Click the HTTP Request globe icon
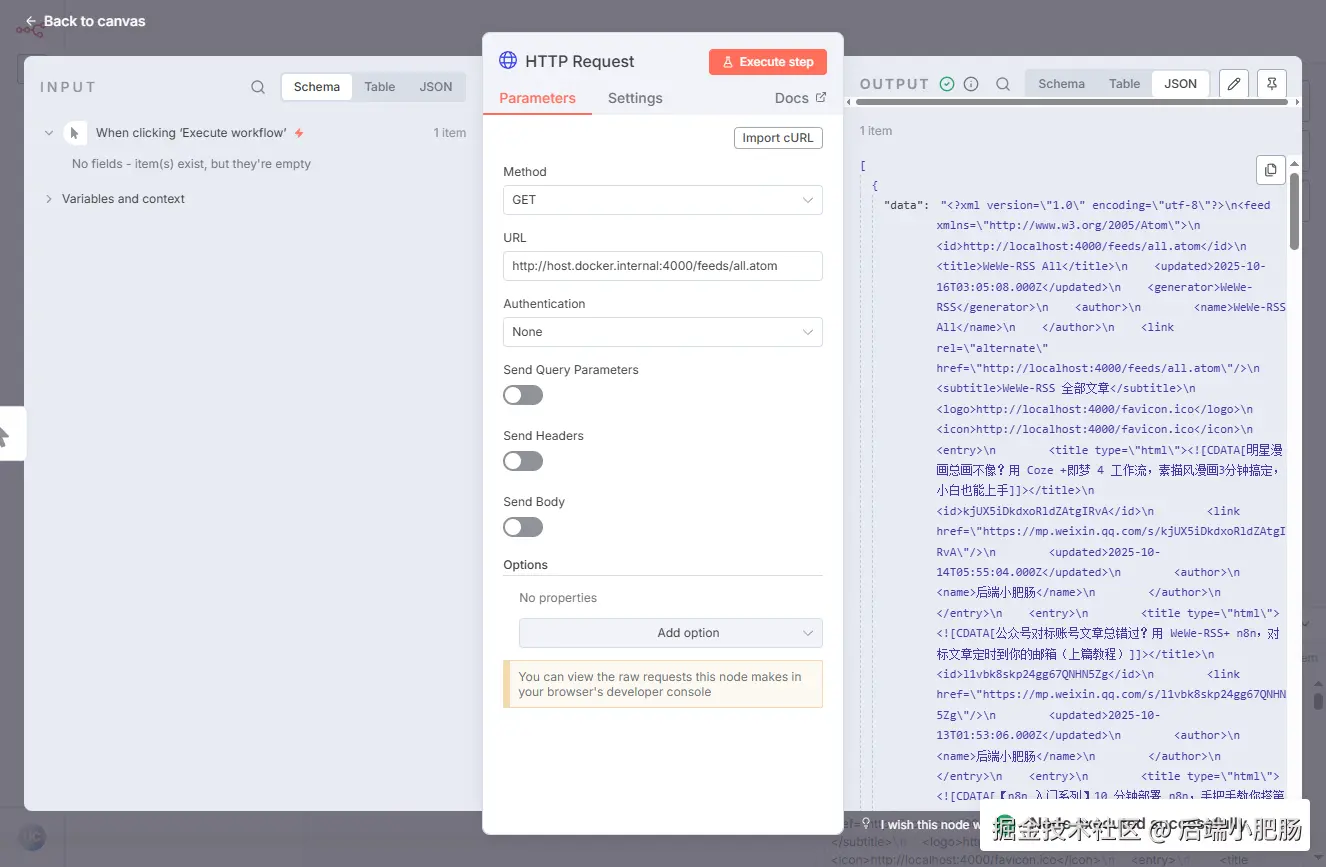Image resolution: width=1326 pixels, height=867 pixels. (508, 61)
